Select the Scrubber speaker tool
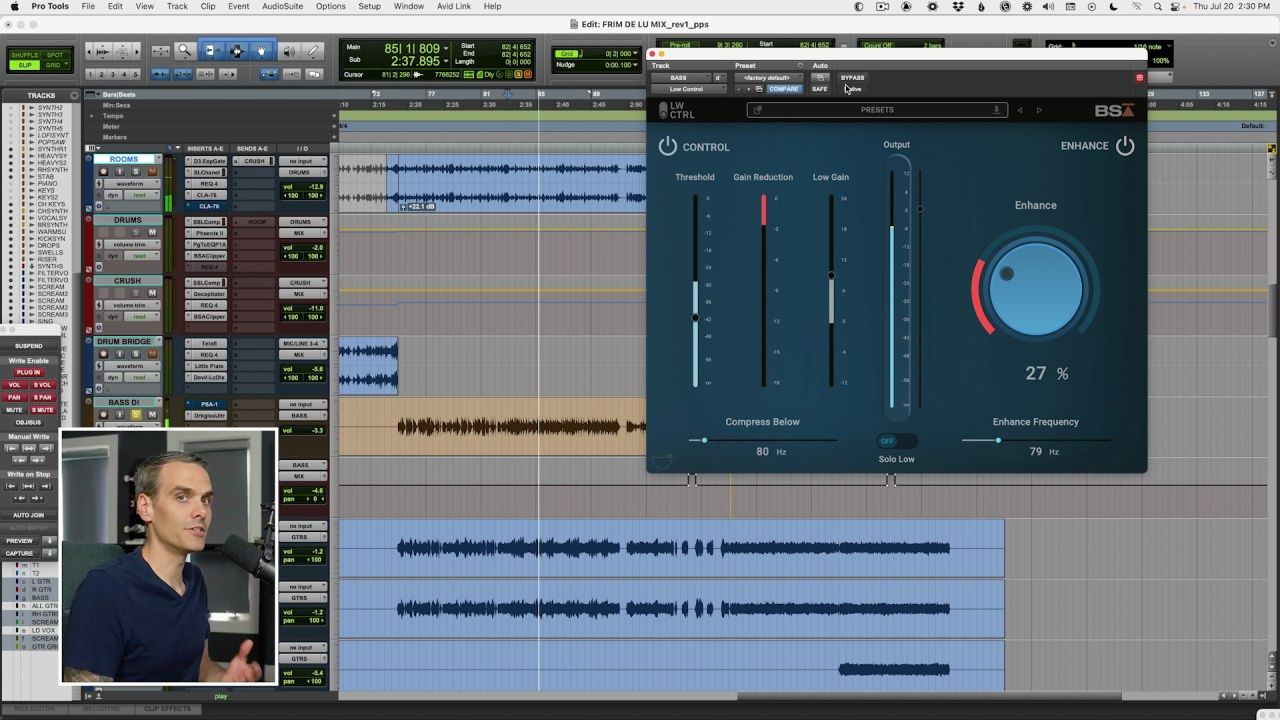This screenshot has height=720, width=1280. pos(288,51)
